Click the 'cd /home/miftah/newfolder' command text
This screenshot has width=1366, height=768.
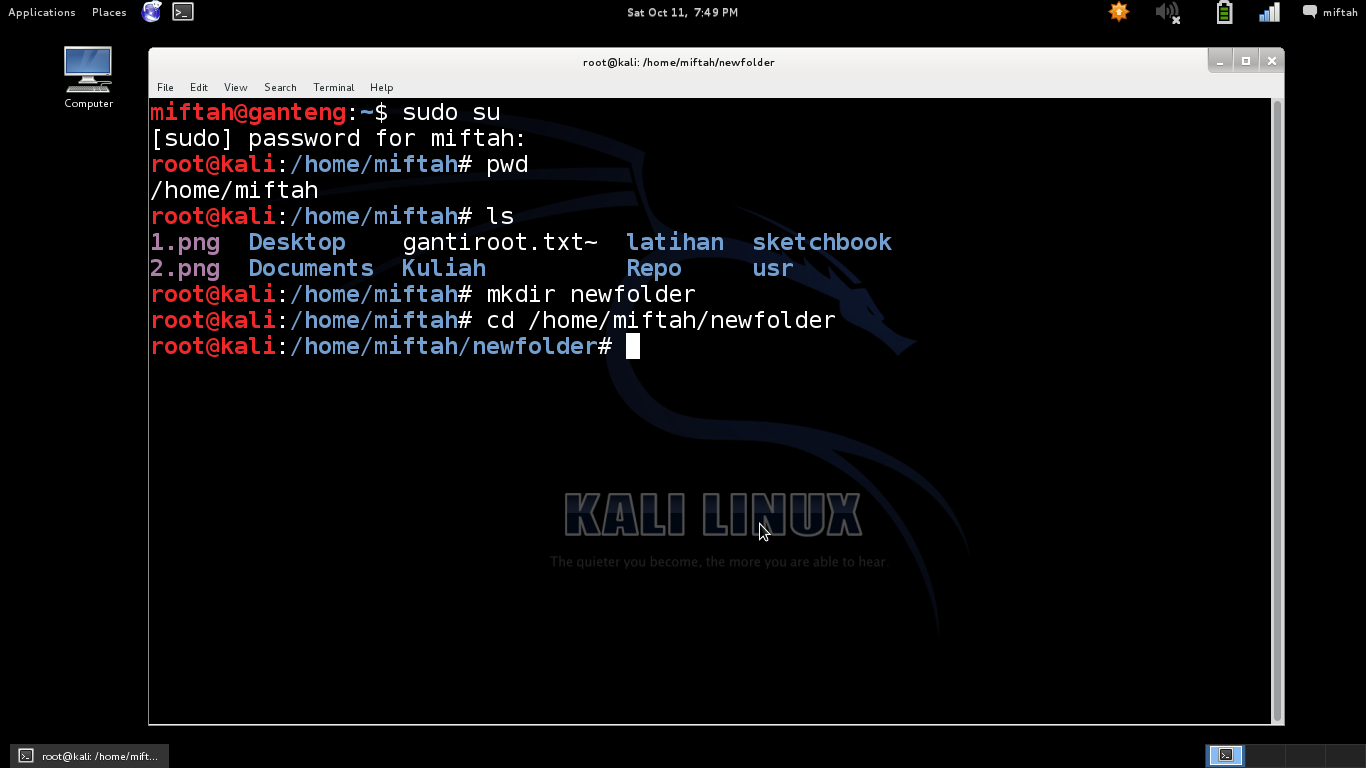coord(660,320)
